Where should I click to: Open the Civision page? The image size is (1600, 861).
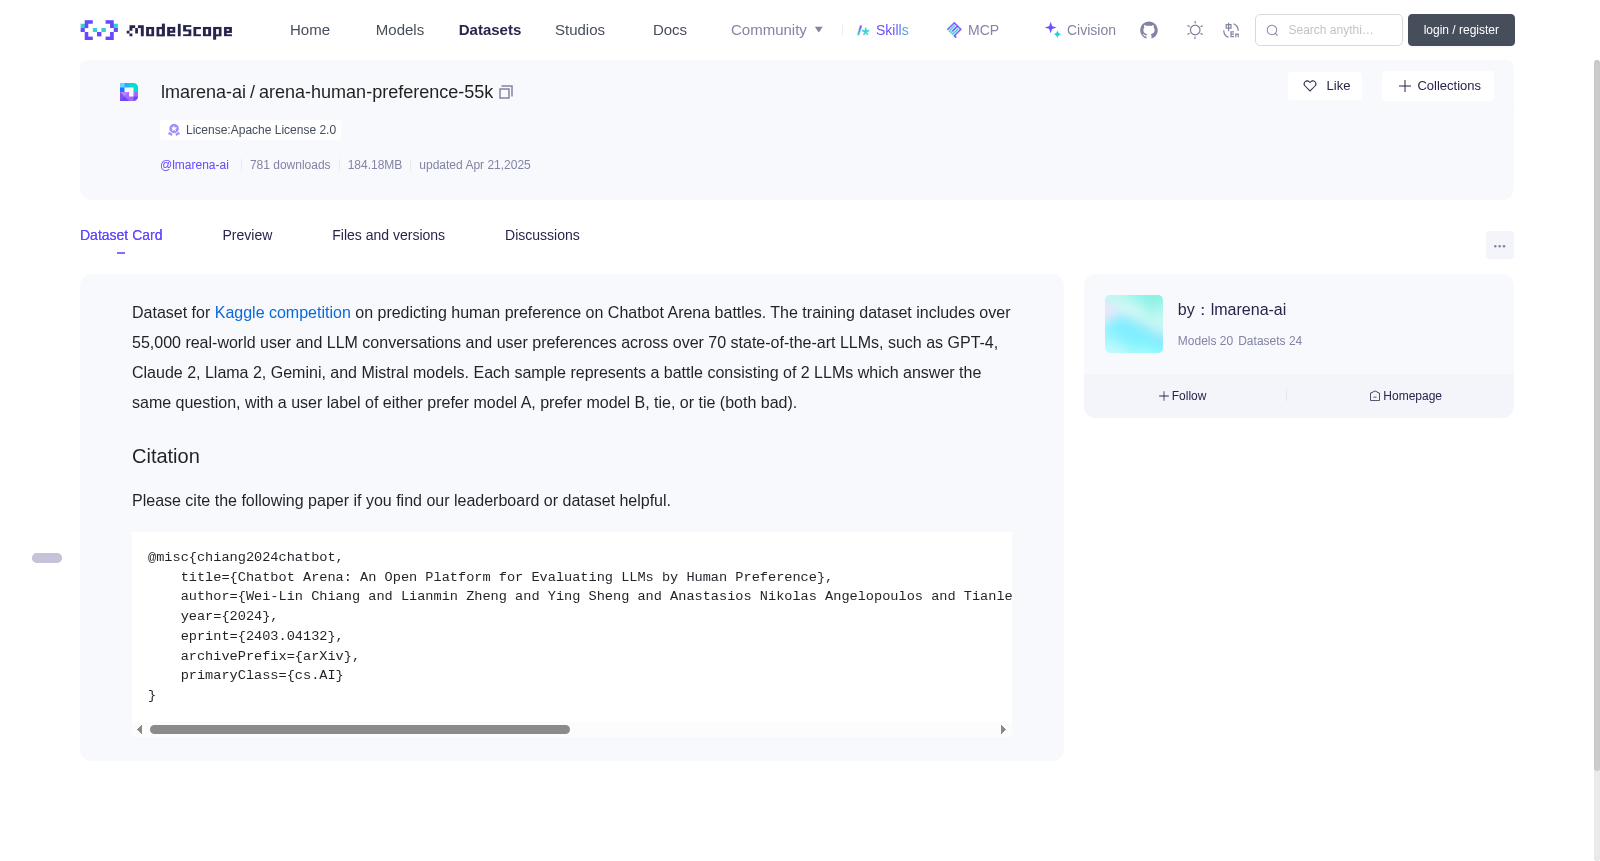(x=1080, y=30)
